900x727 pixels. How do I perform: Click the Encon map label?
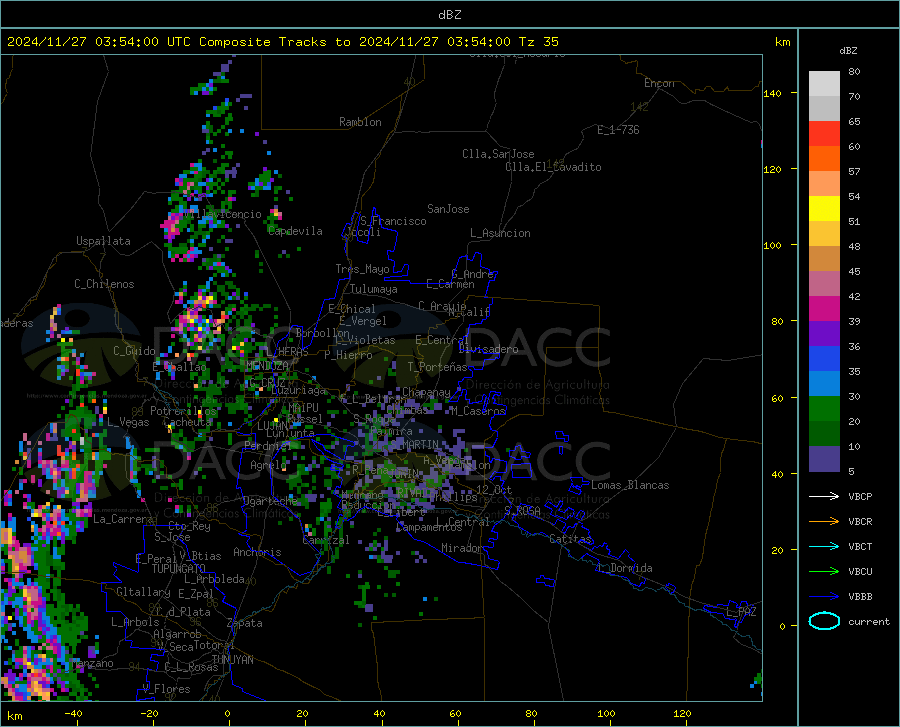659,83
